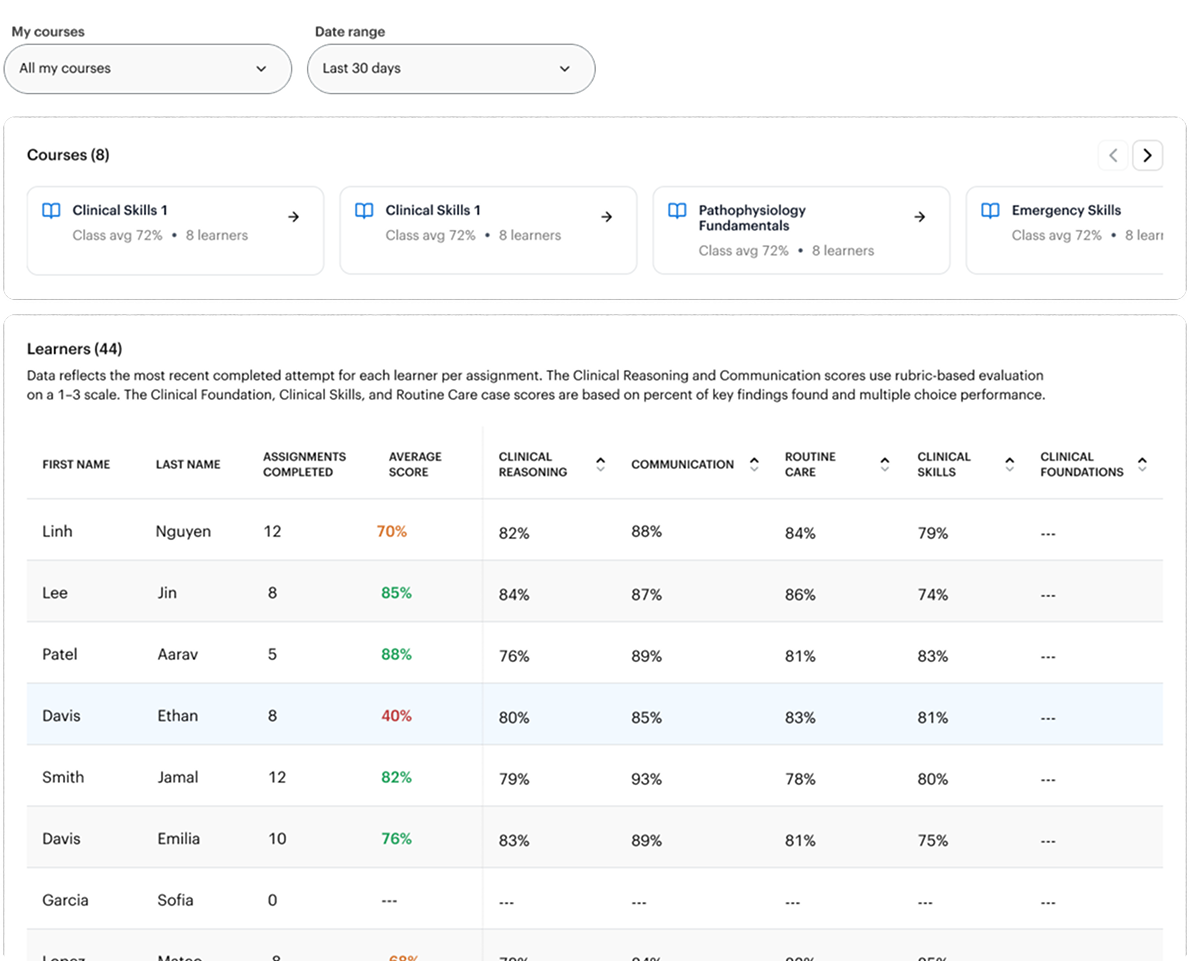Screen dimensions: 1190x962
Task: Sort by Routine Care column
Action: 885,464
